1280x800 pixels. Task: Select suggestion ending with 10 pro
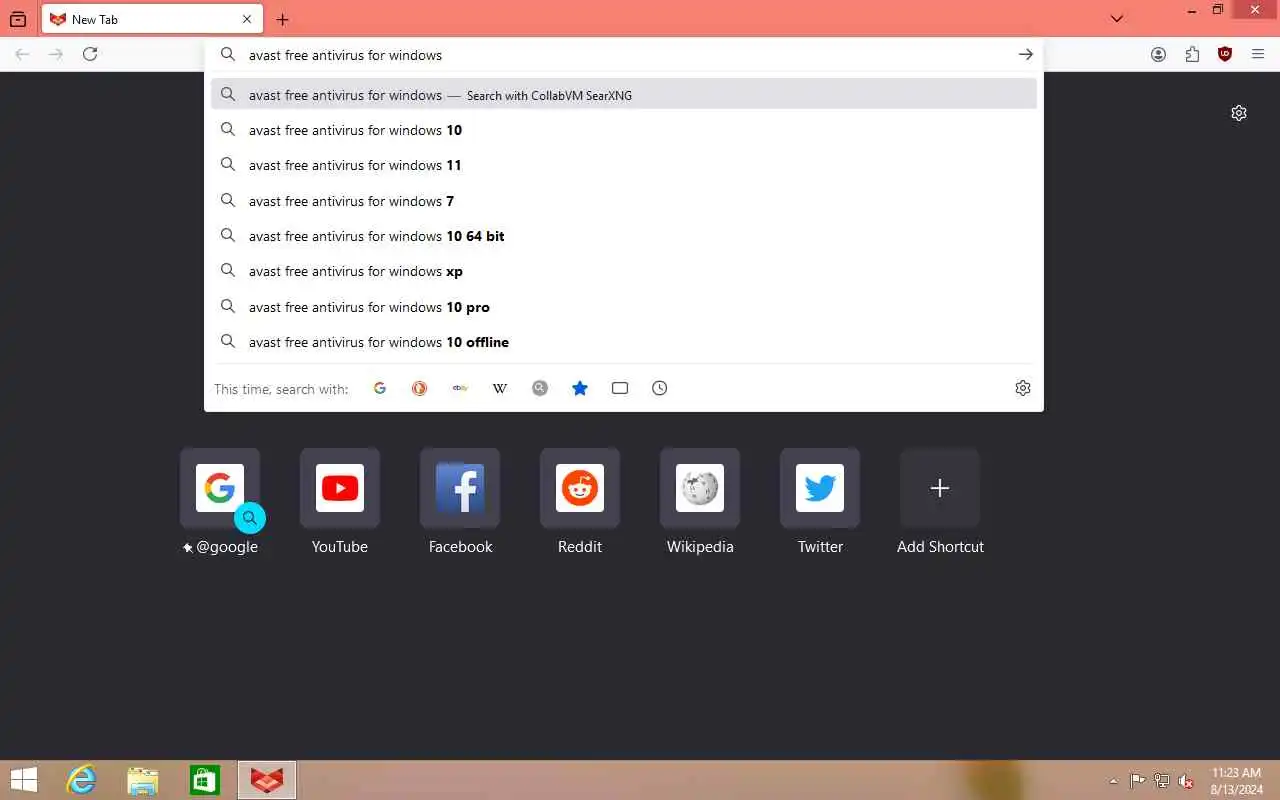pos(624,307)
